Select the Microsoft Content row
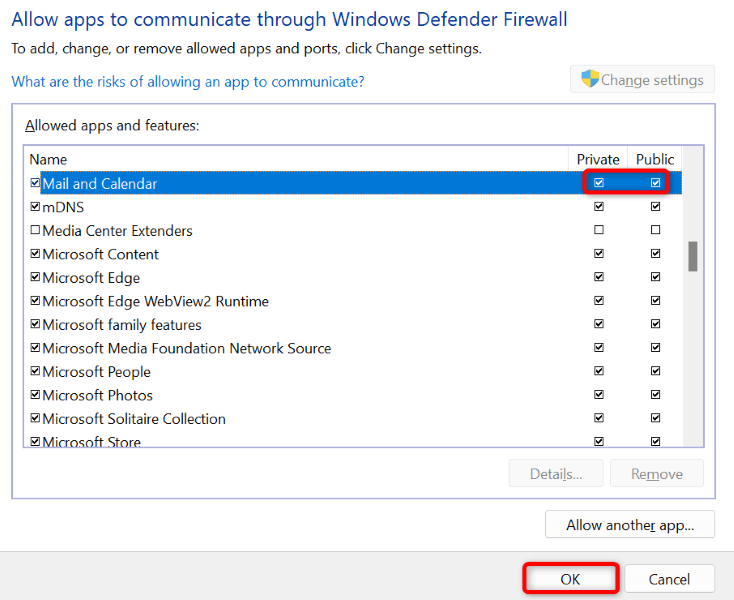Image resolution: width=734 pixels, height=600 pixels. (x=353, y=254)
